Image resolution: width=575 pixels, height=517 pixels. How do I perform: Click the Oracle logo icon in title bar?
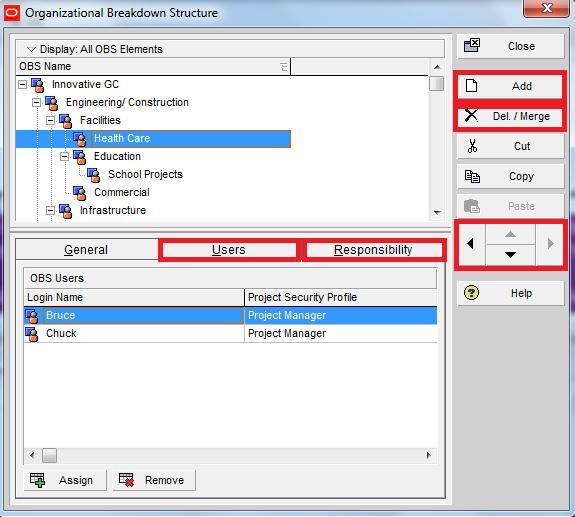pyautogui.click(x=12, y=13)
